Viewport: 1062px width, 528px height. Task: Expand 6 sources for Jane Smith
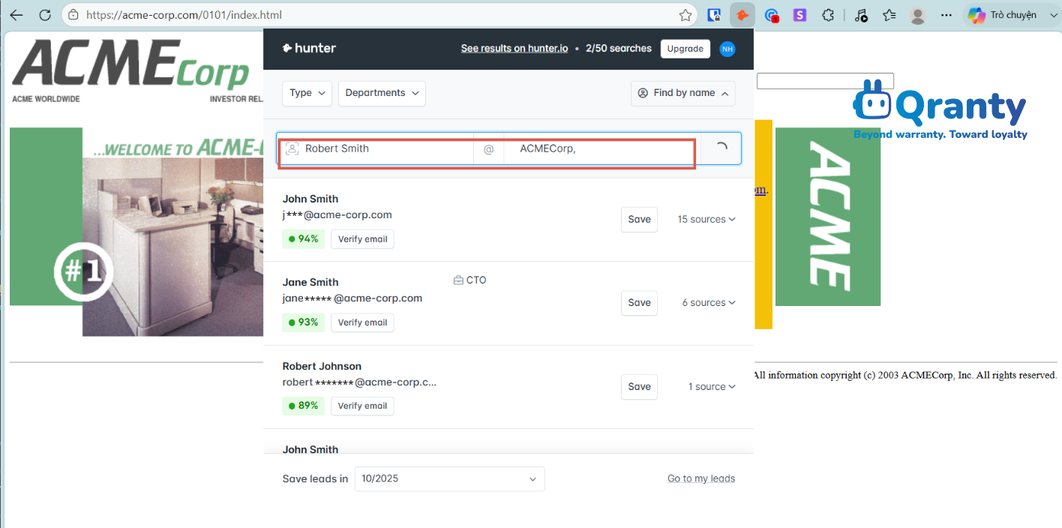(708, 303)
